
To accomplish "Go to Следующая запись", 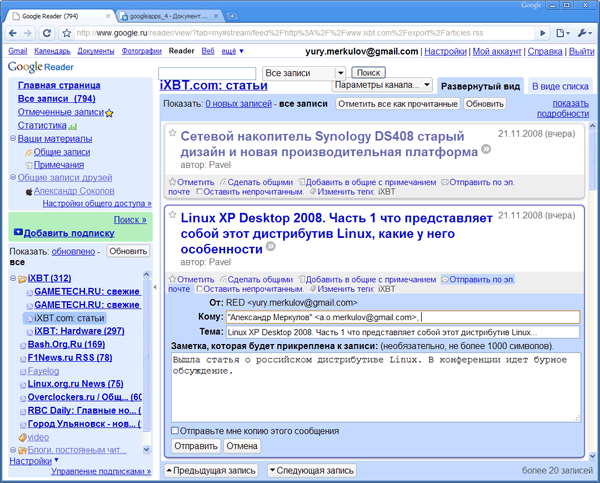I will (311, 470).
